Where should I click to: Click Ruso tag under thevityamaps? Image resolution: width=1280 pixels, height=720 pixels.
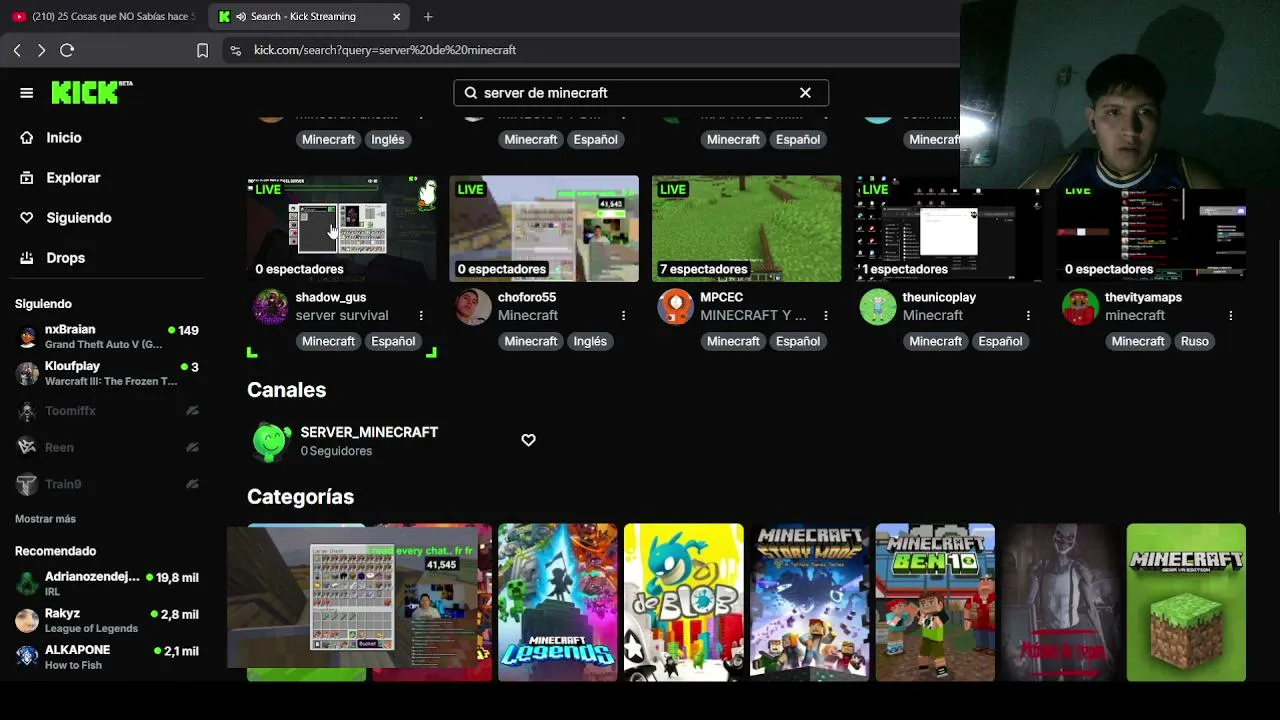click(1194, 341)
